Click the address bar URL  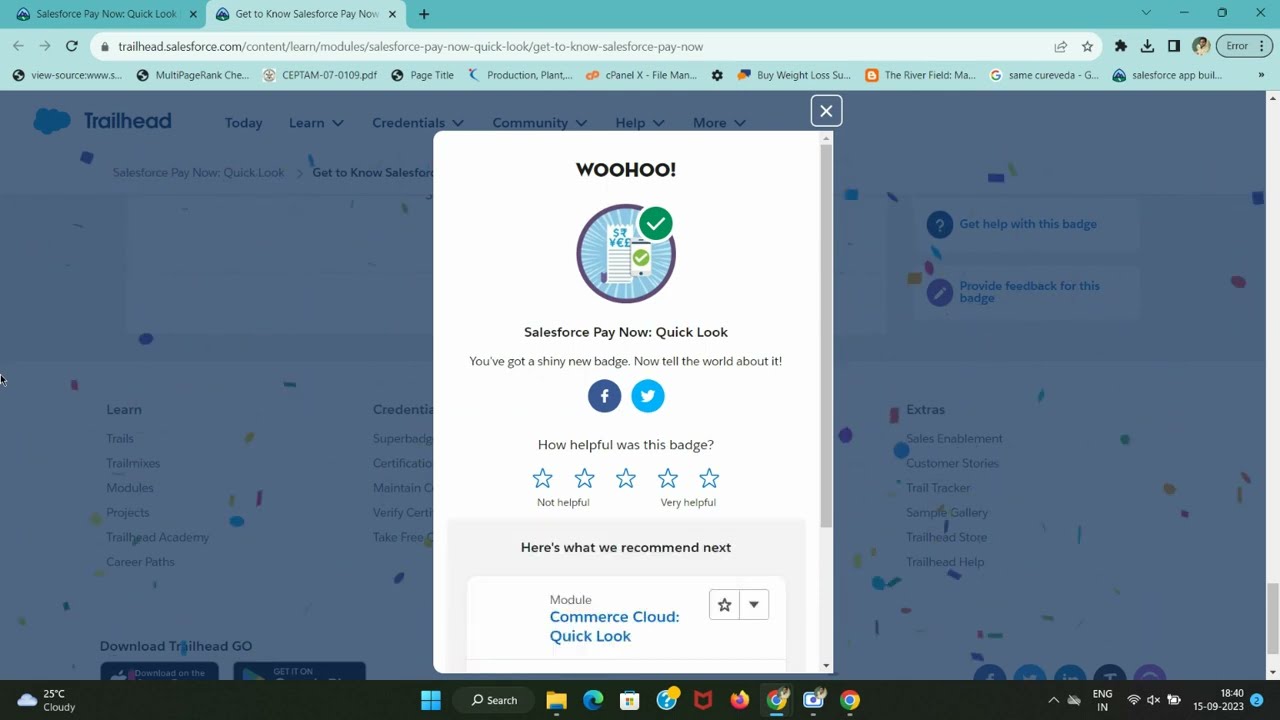pos(410,46)
